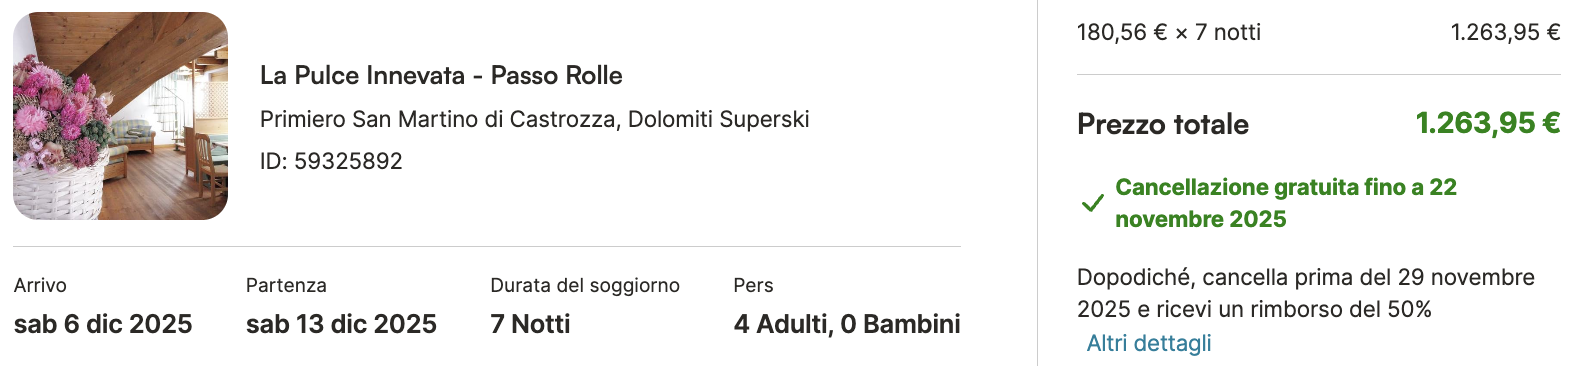Click the 7 Notti stay duration

[x=530, y=324]
